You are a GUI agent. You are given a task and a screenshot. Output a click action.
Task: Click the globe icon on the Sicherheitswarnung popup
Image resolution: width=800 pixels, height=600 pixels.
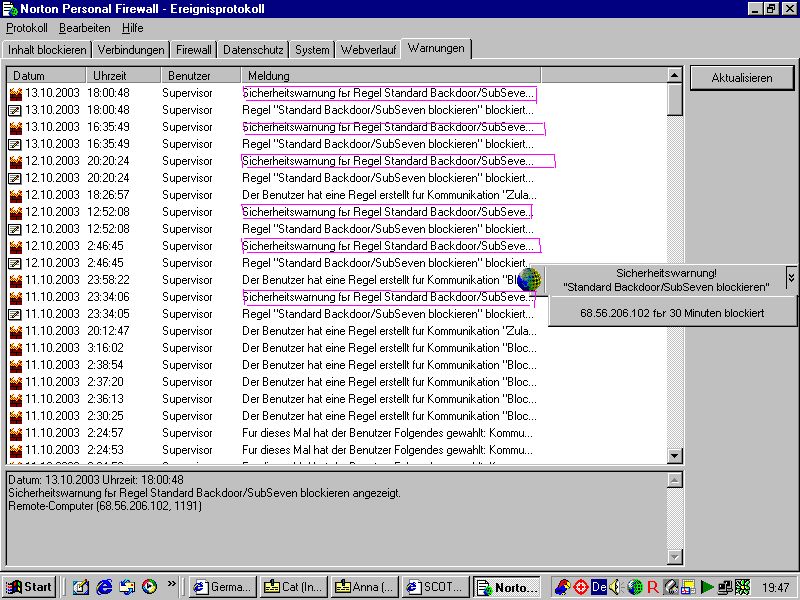click(530, 280)
